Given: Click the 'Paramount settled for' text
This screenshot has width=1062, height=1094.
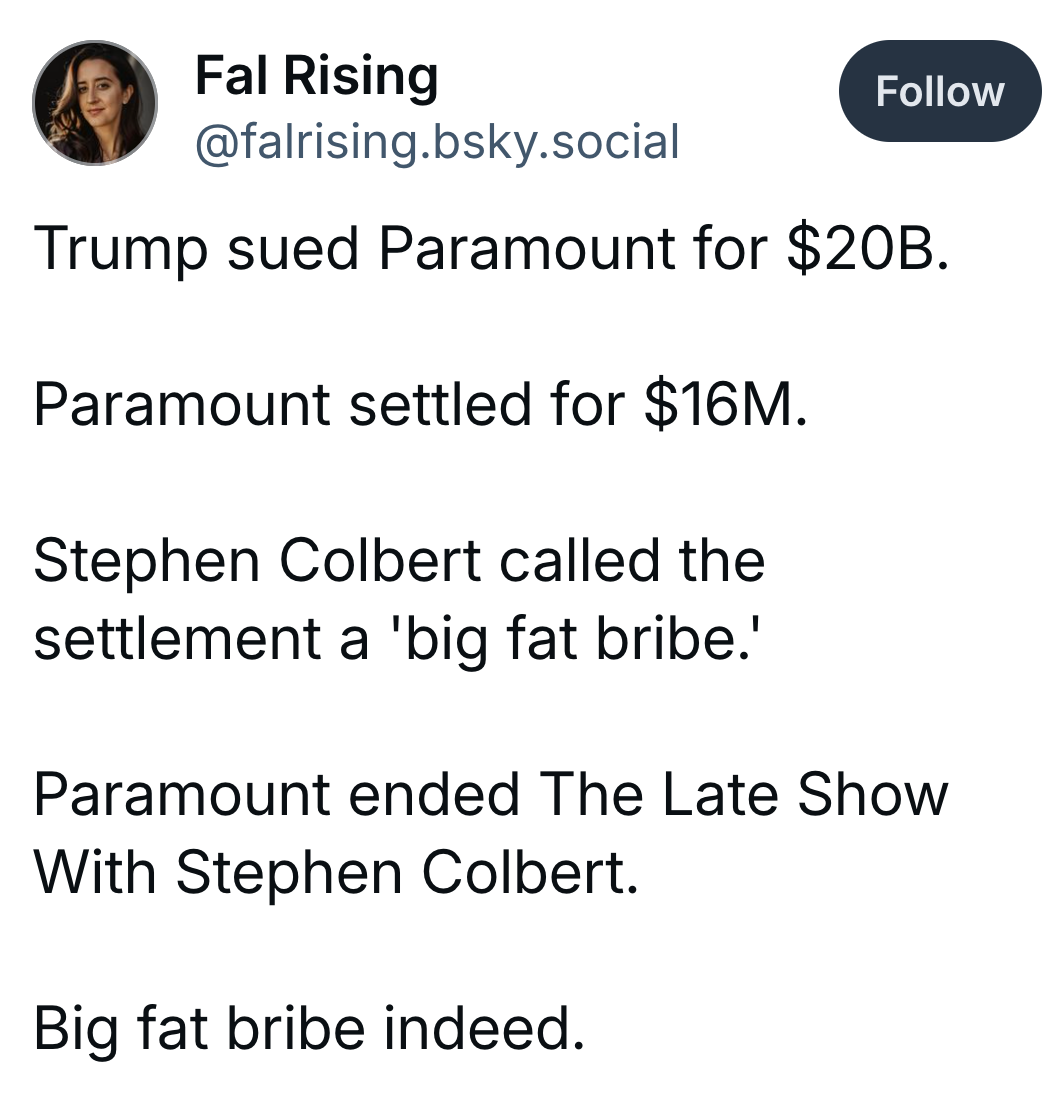Looking at the screenshot, I should click(x=329, y=405).
